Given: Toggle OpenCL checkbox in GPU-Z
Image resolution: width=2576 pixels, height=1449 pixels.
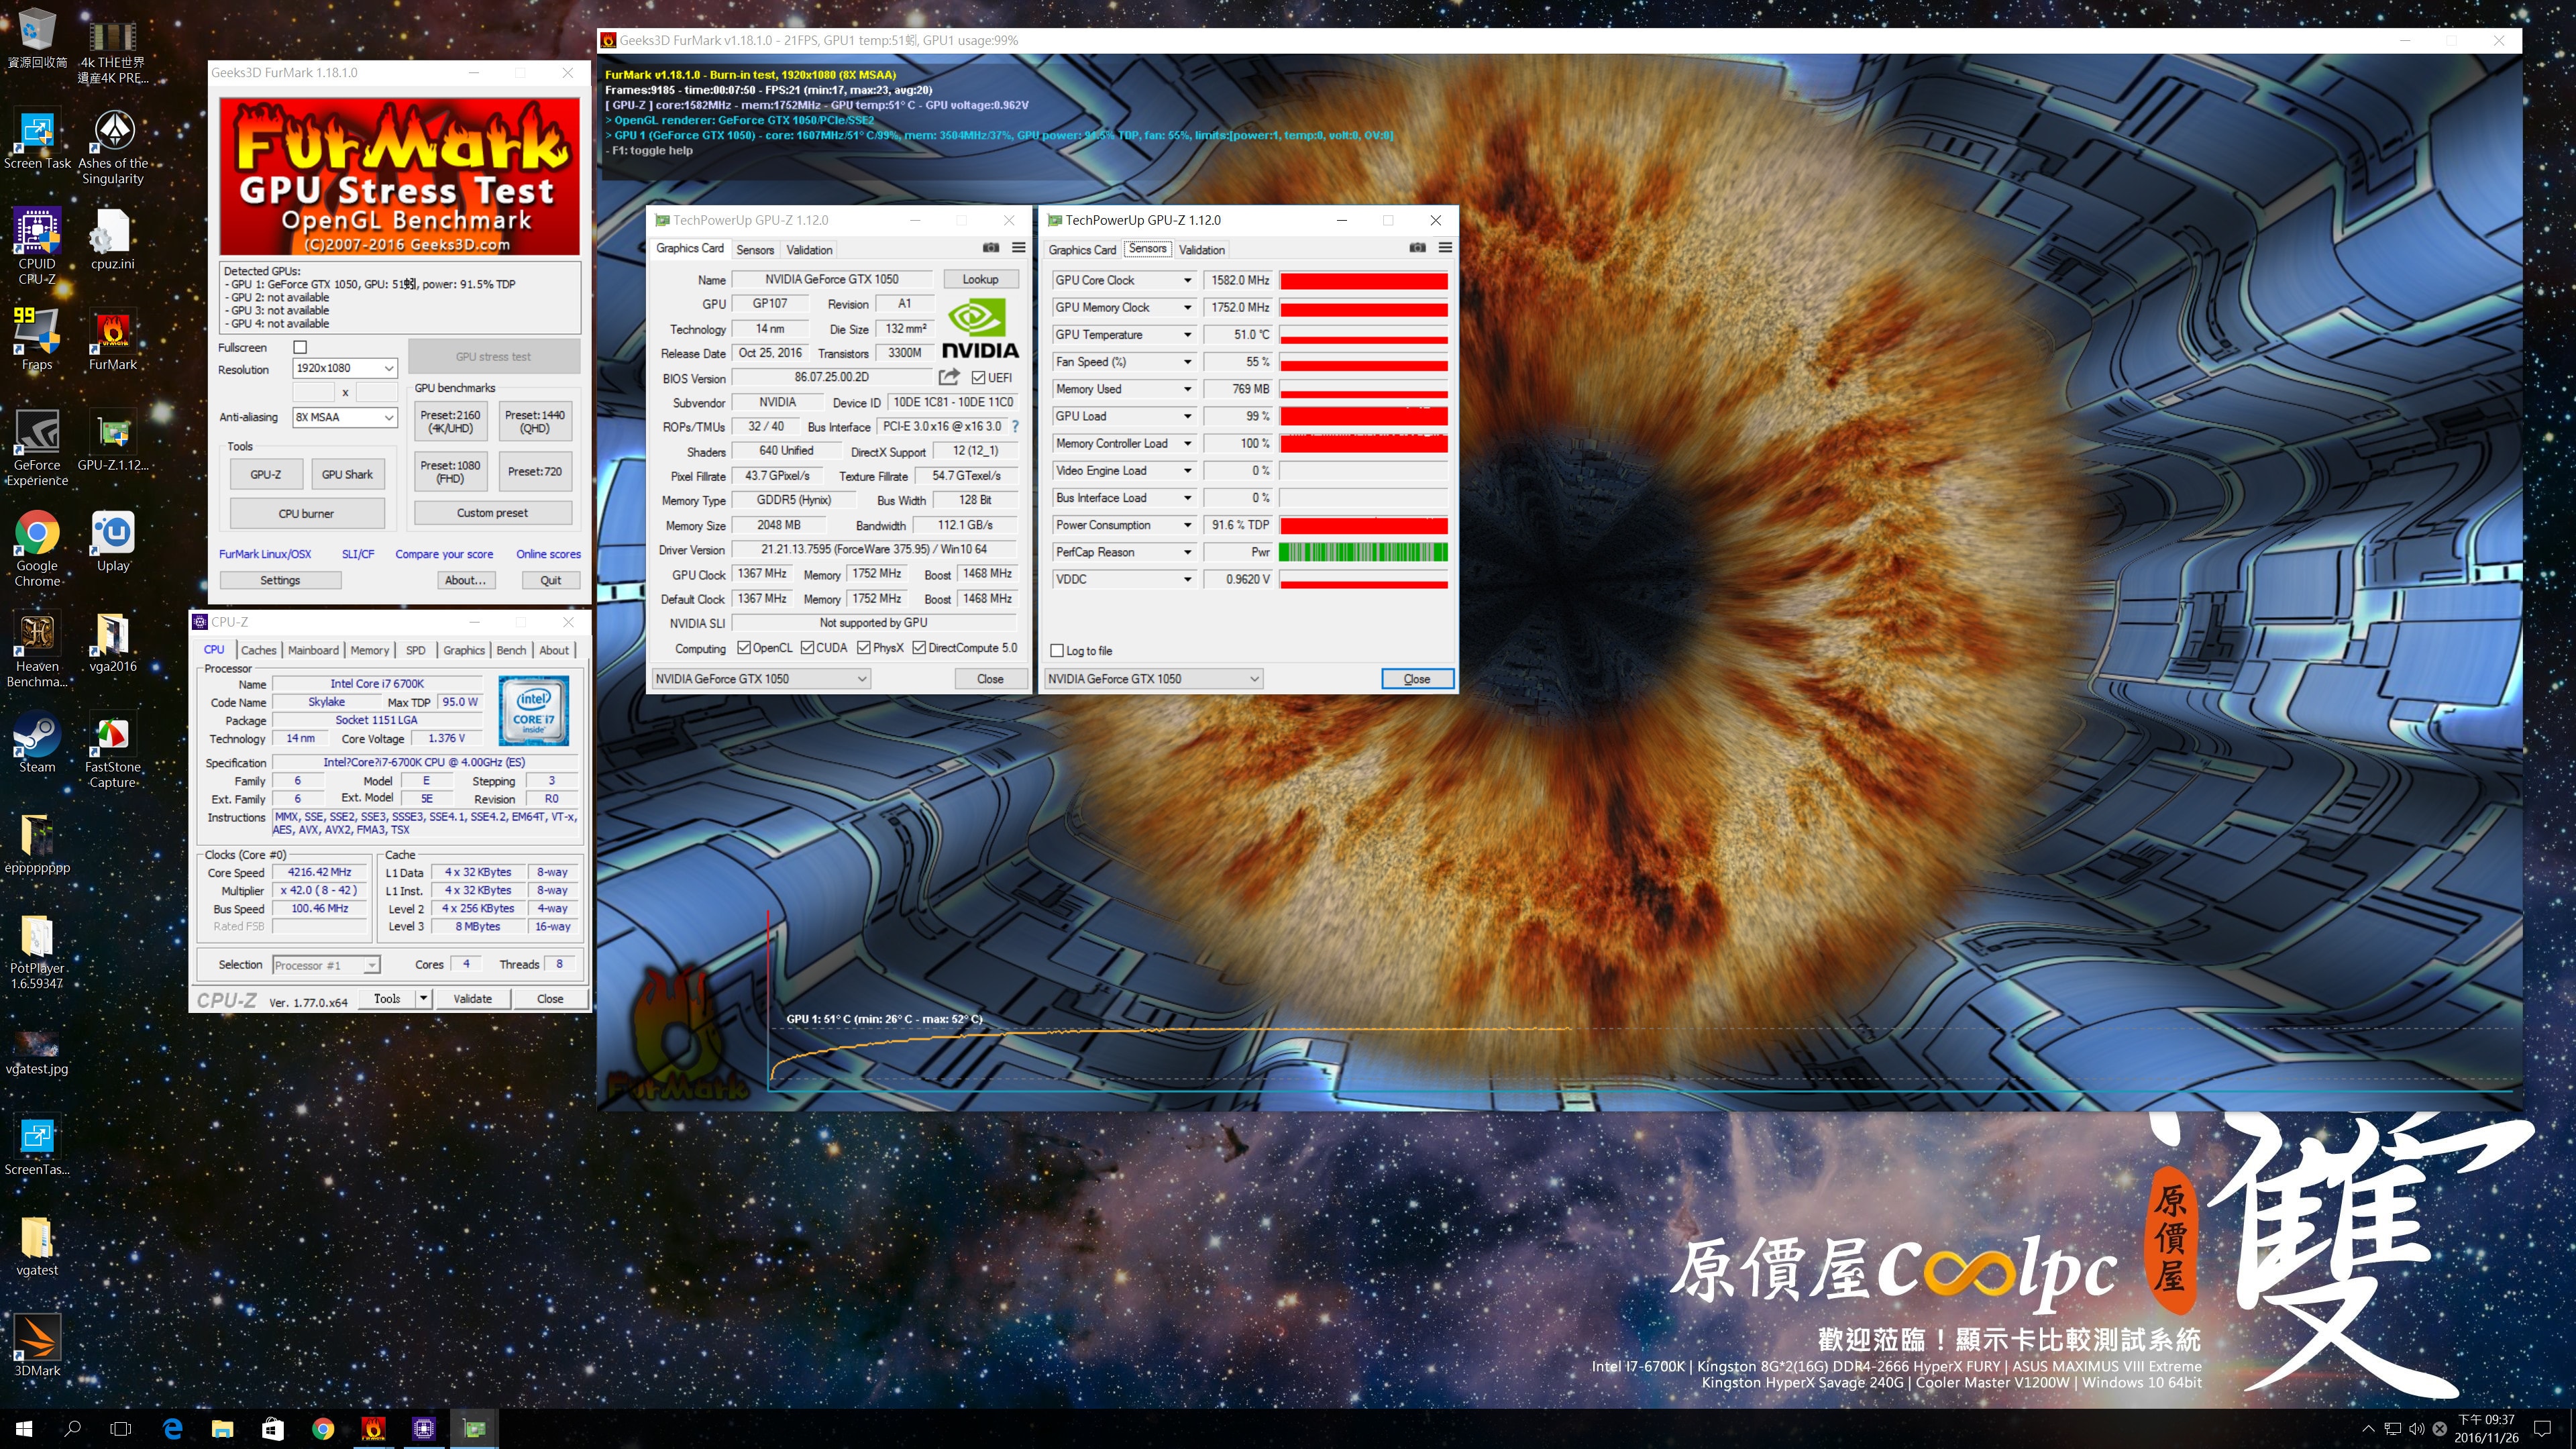Looking at the screenshot, I should (743, 647).
